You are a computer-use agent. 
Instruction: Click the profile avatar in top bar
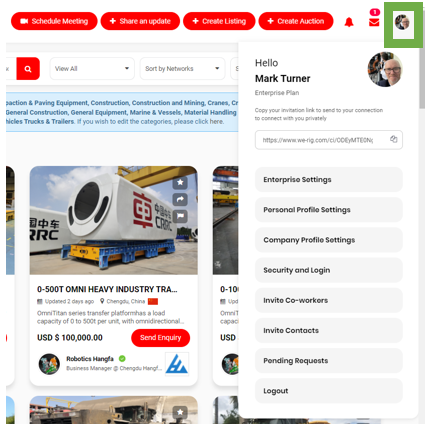pyautogui.click(x=402, y=22)
